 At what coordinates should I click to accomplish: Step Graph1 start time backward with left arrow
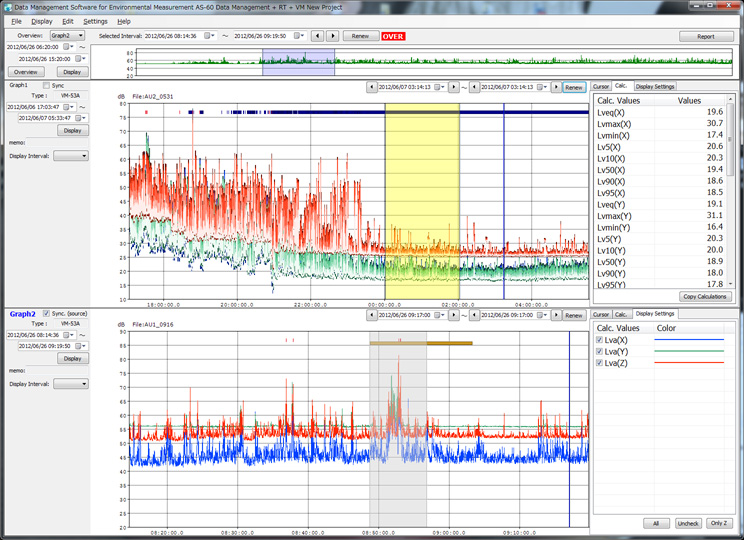[372, 87]
